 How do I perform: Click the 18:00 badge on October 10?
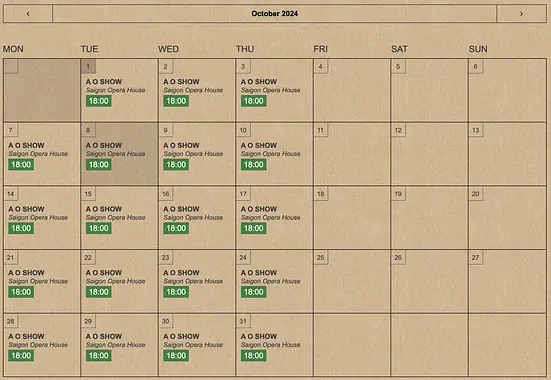click(x=254, y=165)
